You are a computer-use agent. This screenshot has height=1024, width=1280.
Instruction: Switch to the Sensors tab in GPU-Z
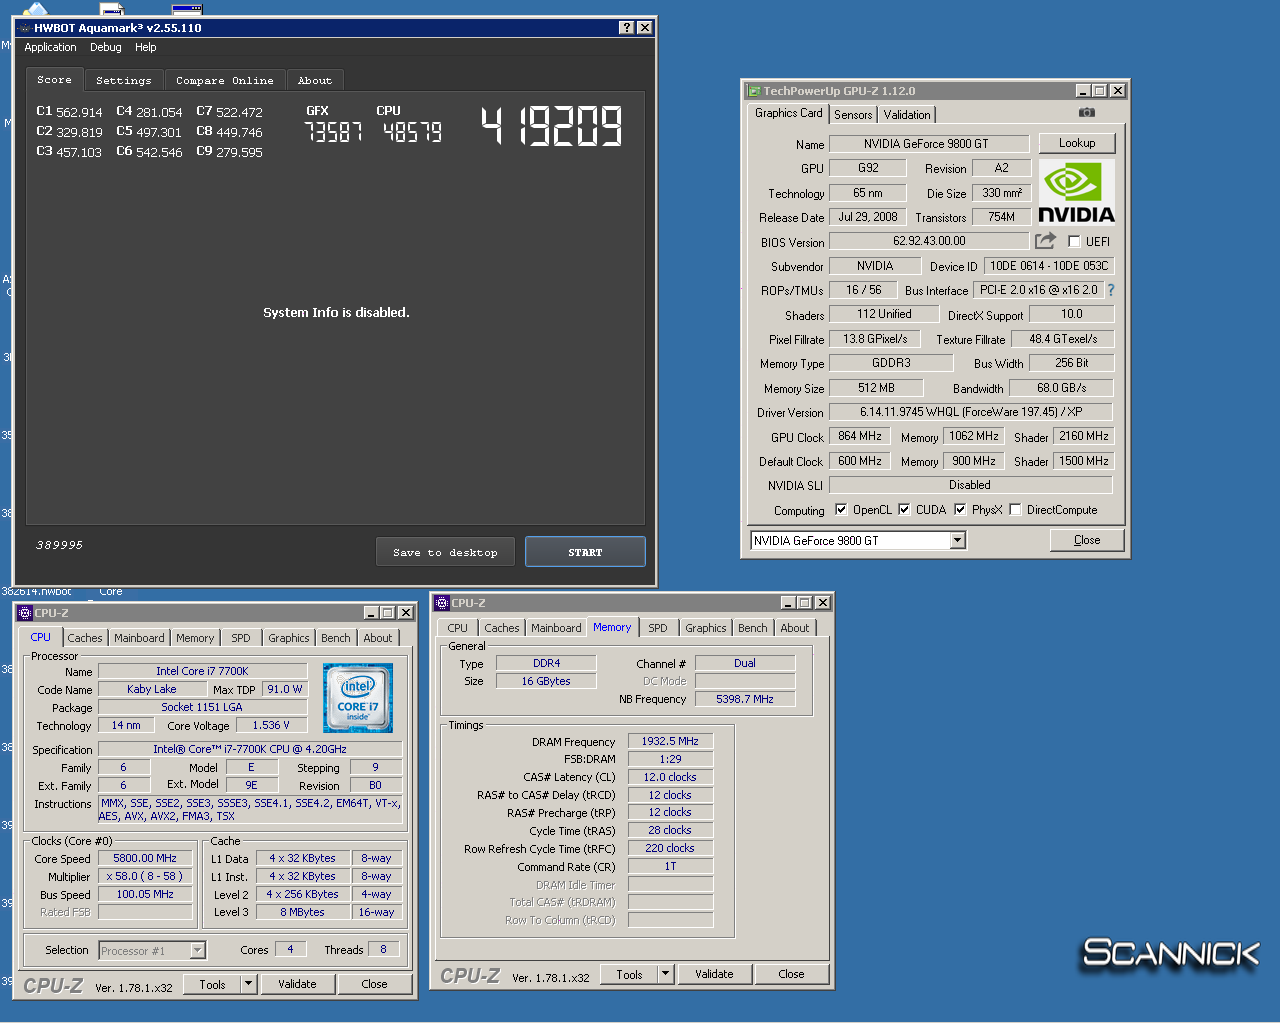pos(853,115)
